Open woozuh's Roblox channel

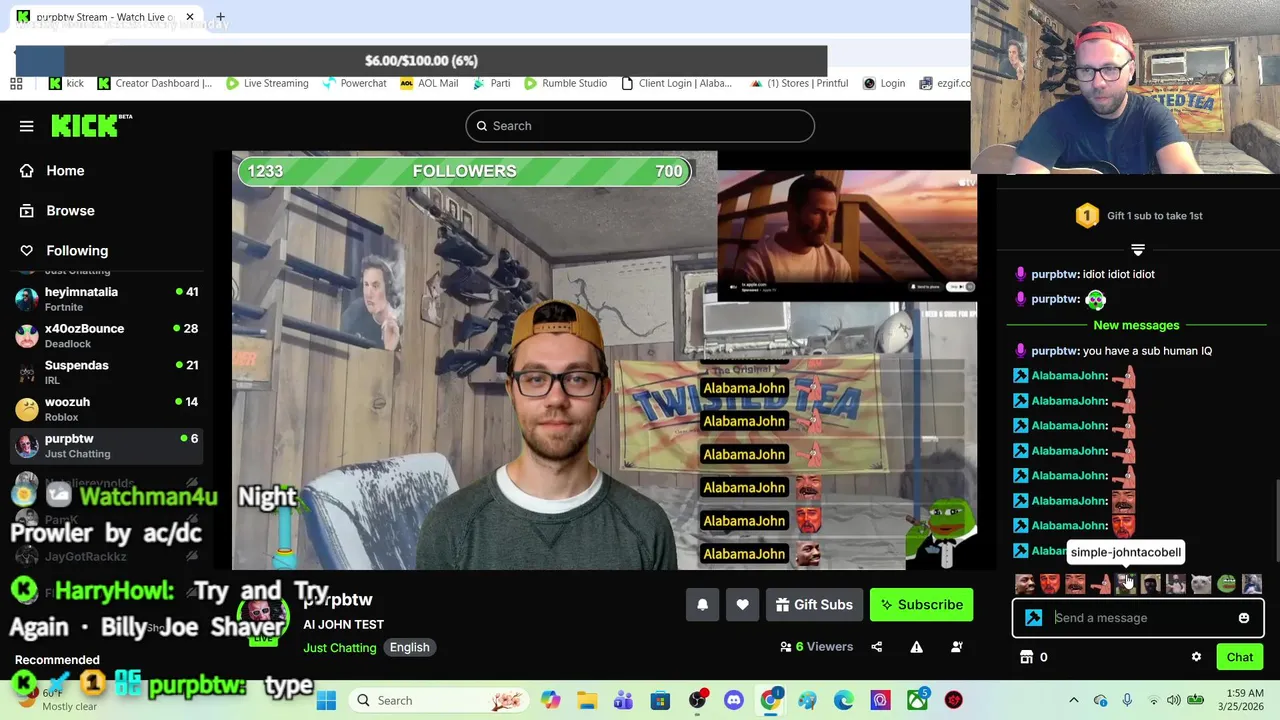(108, 409)
